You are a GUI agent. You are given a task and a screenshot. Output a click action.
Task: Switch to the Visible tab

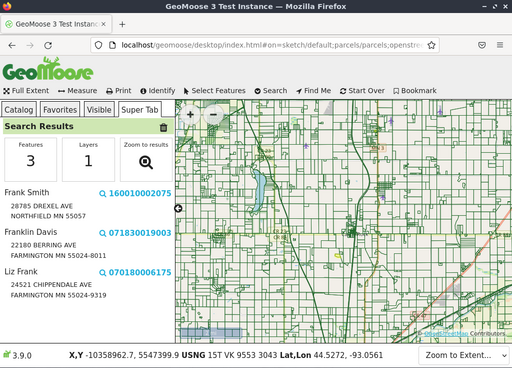click(x=99, y=110)
